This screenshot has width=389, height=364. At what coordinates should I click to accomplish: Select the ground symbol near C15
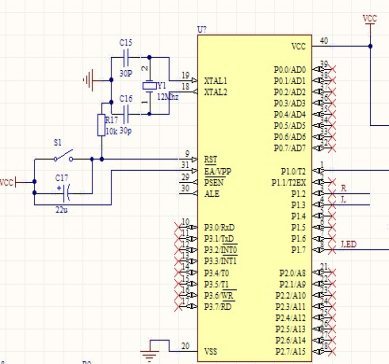(x=88, y=80)
